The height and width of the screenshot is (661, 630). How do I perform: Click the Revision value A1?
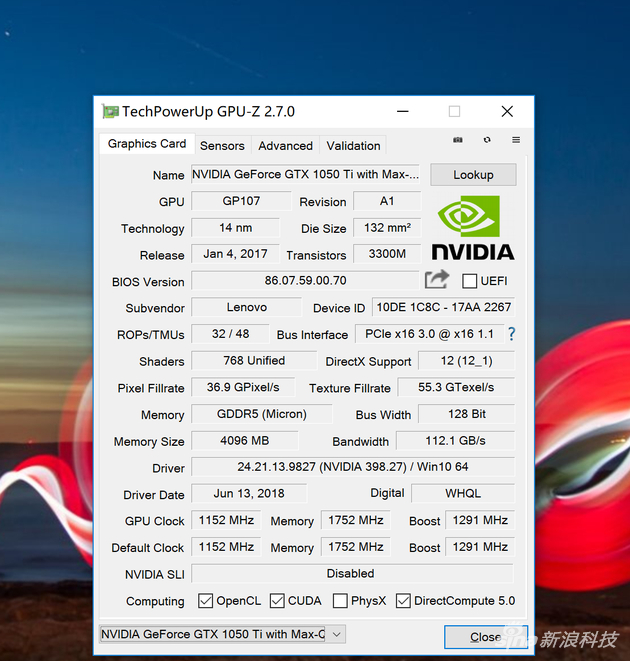tap(387, 201)
